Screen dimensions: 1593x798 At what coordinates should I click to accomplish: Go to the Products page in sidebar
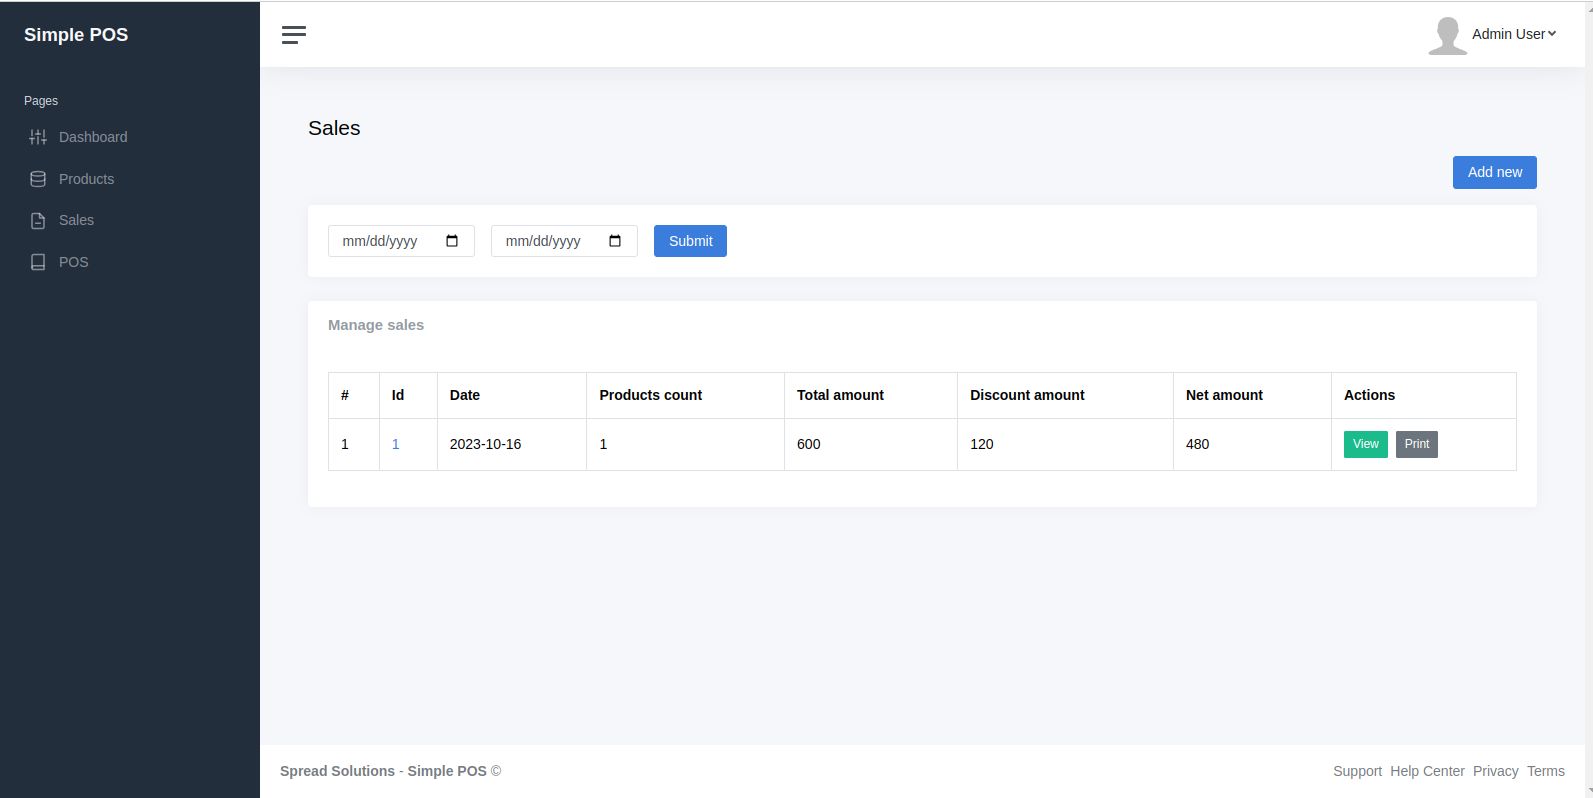pos(86,179)
